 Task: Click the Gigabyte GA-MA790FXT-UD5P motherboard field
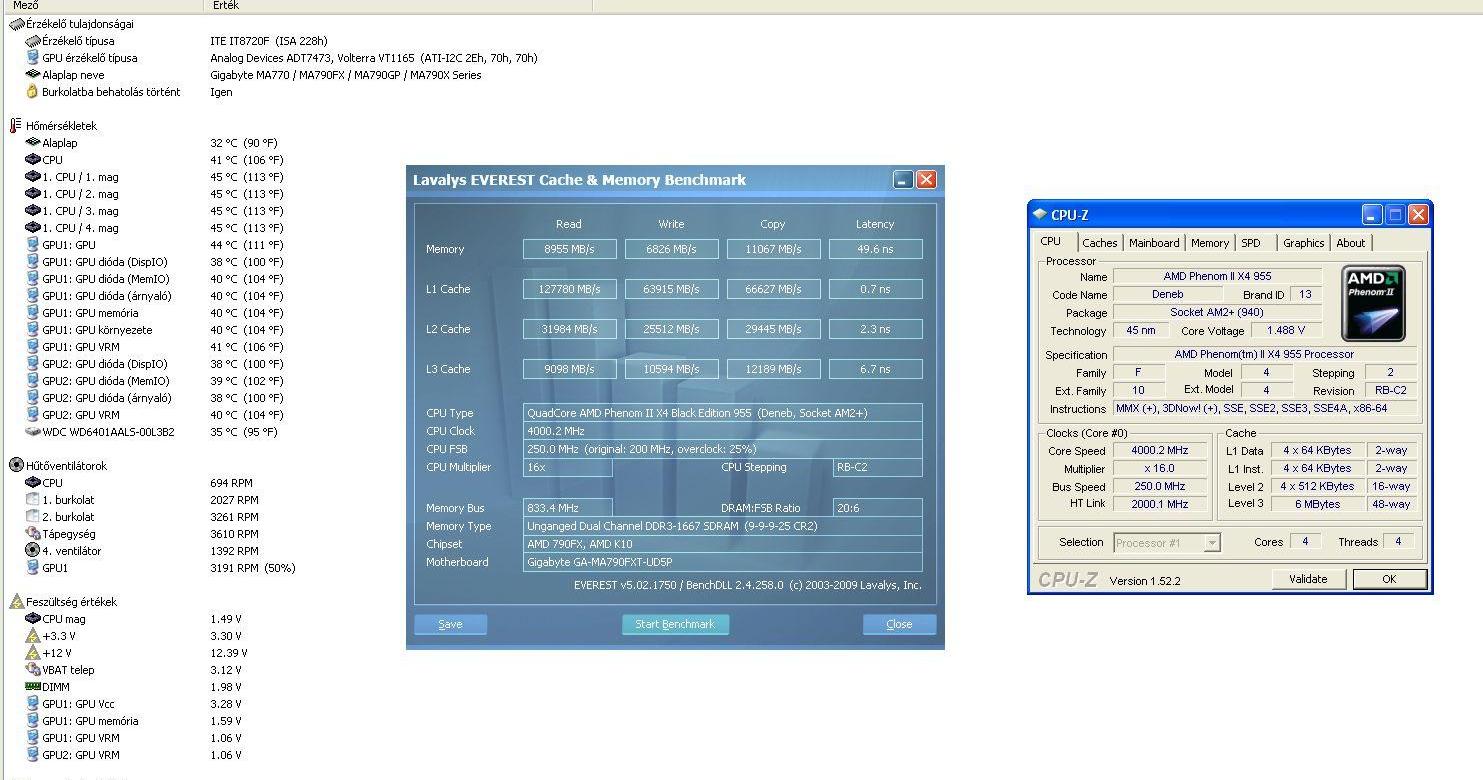coord(722,562)
